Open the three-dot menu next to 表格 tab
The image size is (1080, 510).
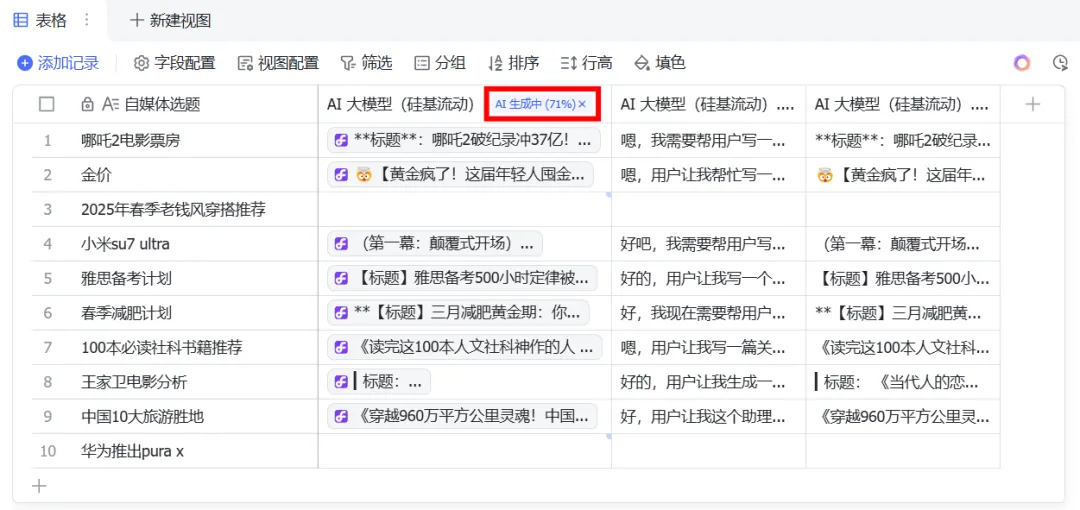tap(86, 20)
